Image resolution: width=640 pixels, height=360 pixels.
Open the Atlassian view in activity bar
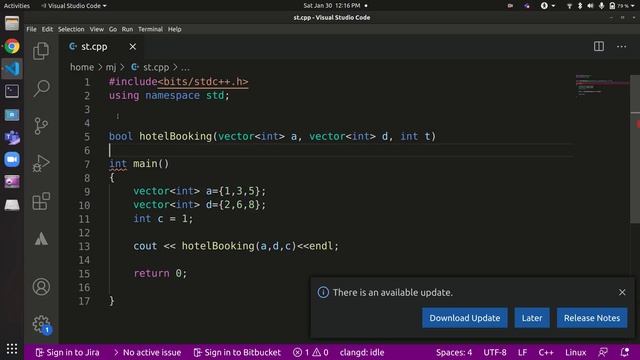point(41,239)
